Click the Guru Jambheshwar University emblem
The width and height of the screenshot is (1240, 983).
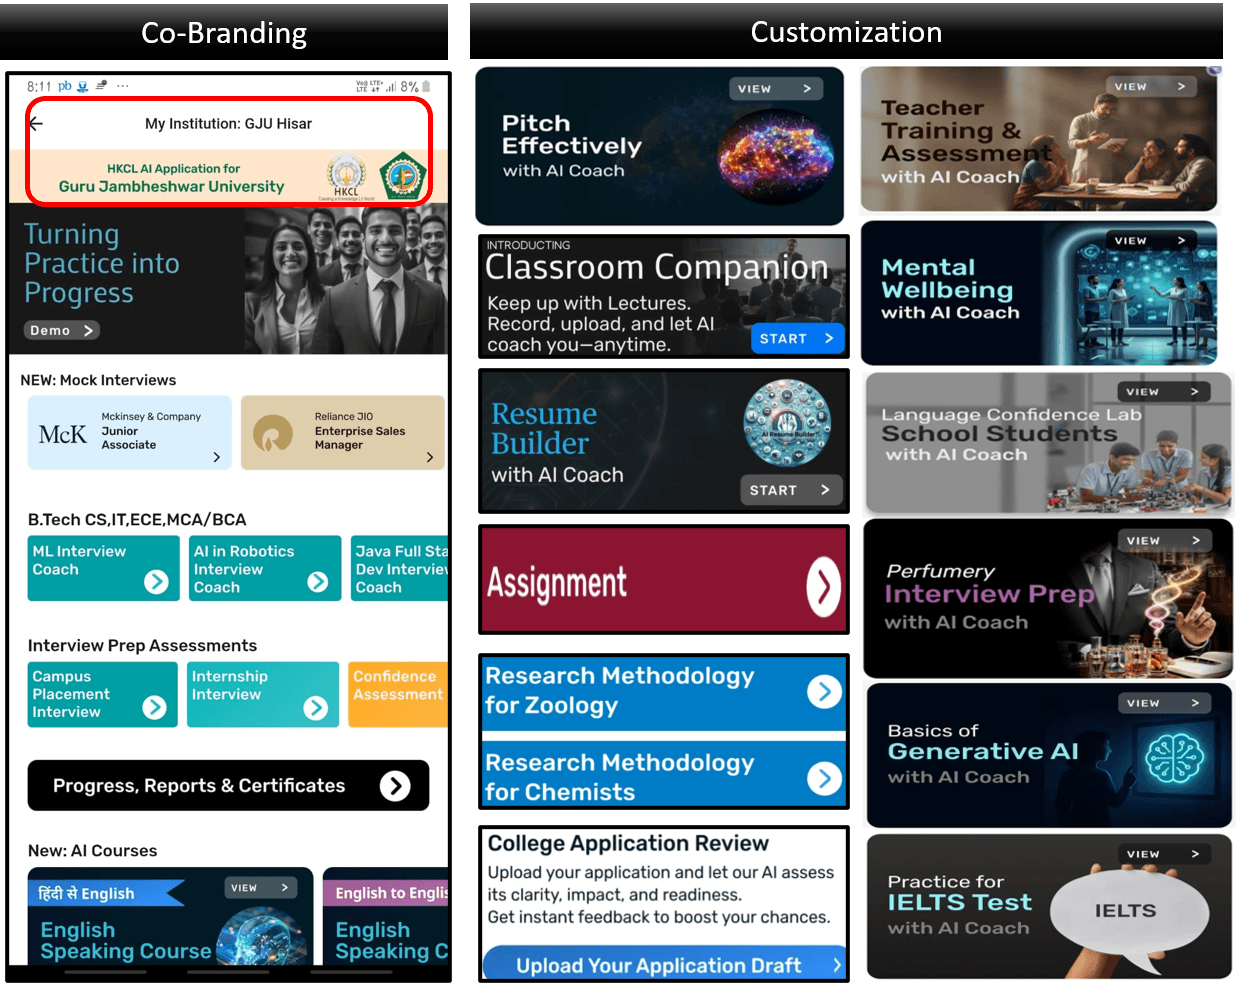click(403, 175)
